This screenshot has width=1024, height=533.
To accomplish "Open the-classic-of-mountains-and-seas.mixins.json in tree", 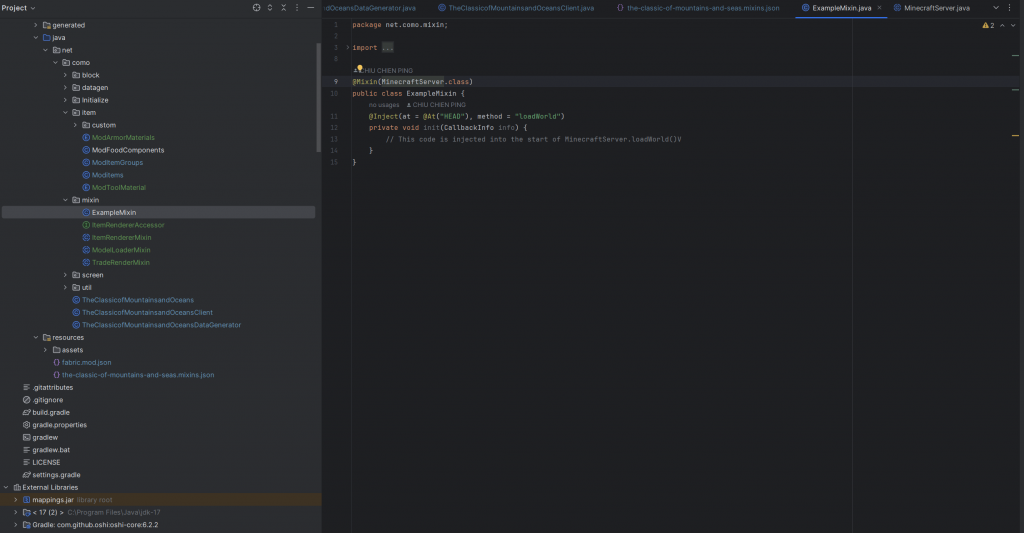I will (x=138, y=375).
